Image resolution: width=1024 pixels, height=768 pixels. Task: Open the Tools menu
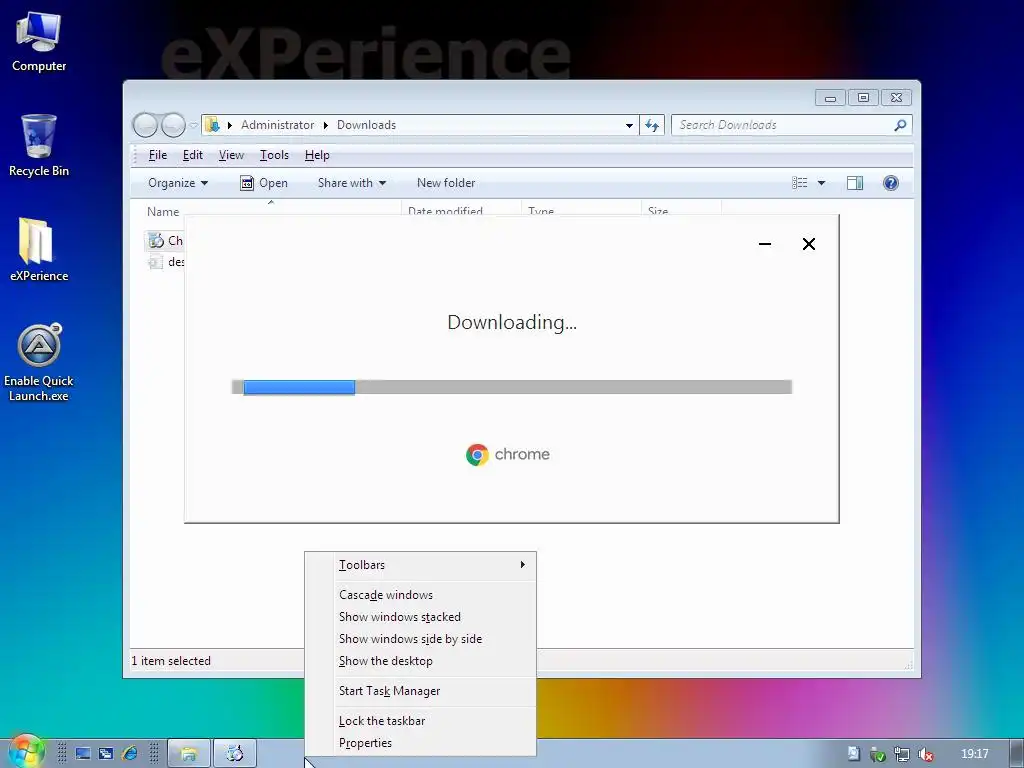click(x=274, y=155)
